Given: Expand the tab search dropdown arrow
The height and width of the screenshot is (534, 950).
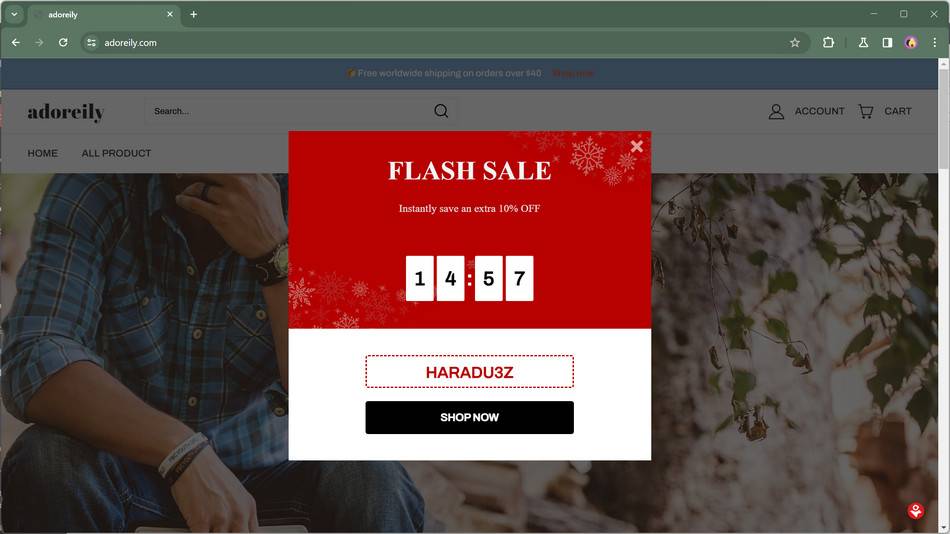Looking at the screenshot, I should point(14,14).
